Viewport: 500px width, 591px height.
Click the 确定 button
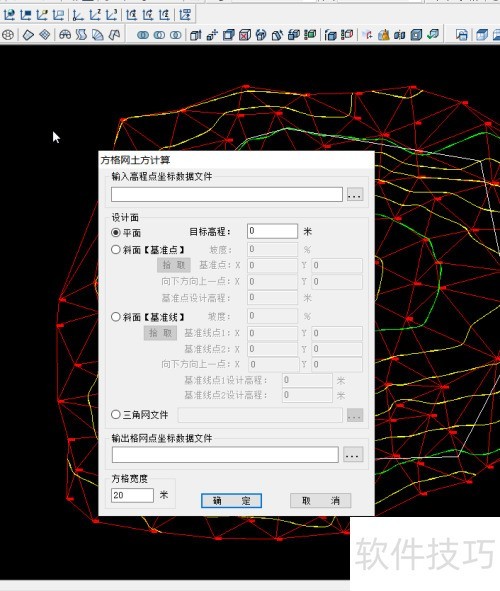(231, 501)
